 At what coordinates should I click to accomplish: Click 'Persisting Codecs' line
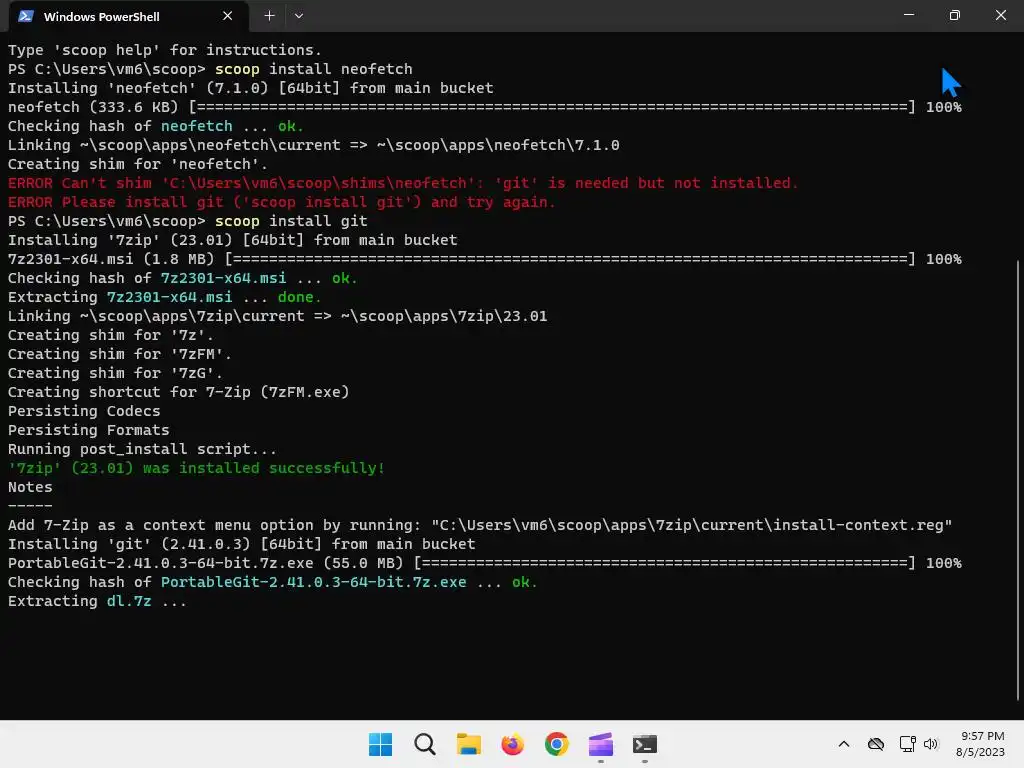84,411
